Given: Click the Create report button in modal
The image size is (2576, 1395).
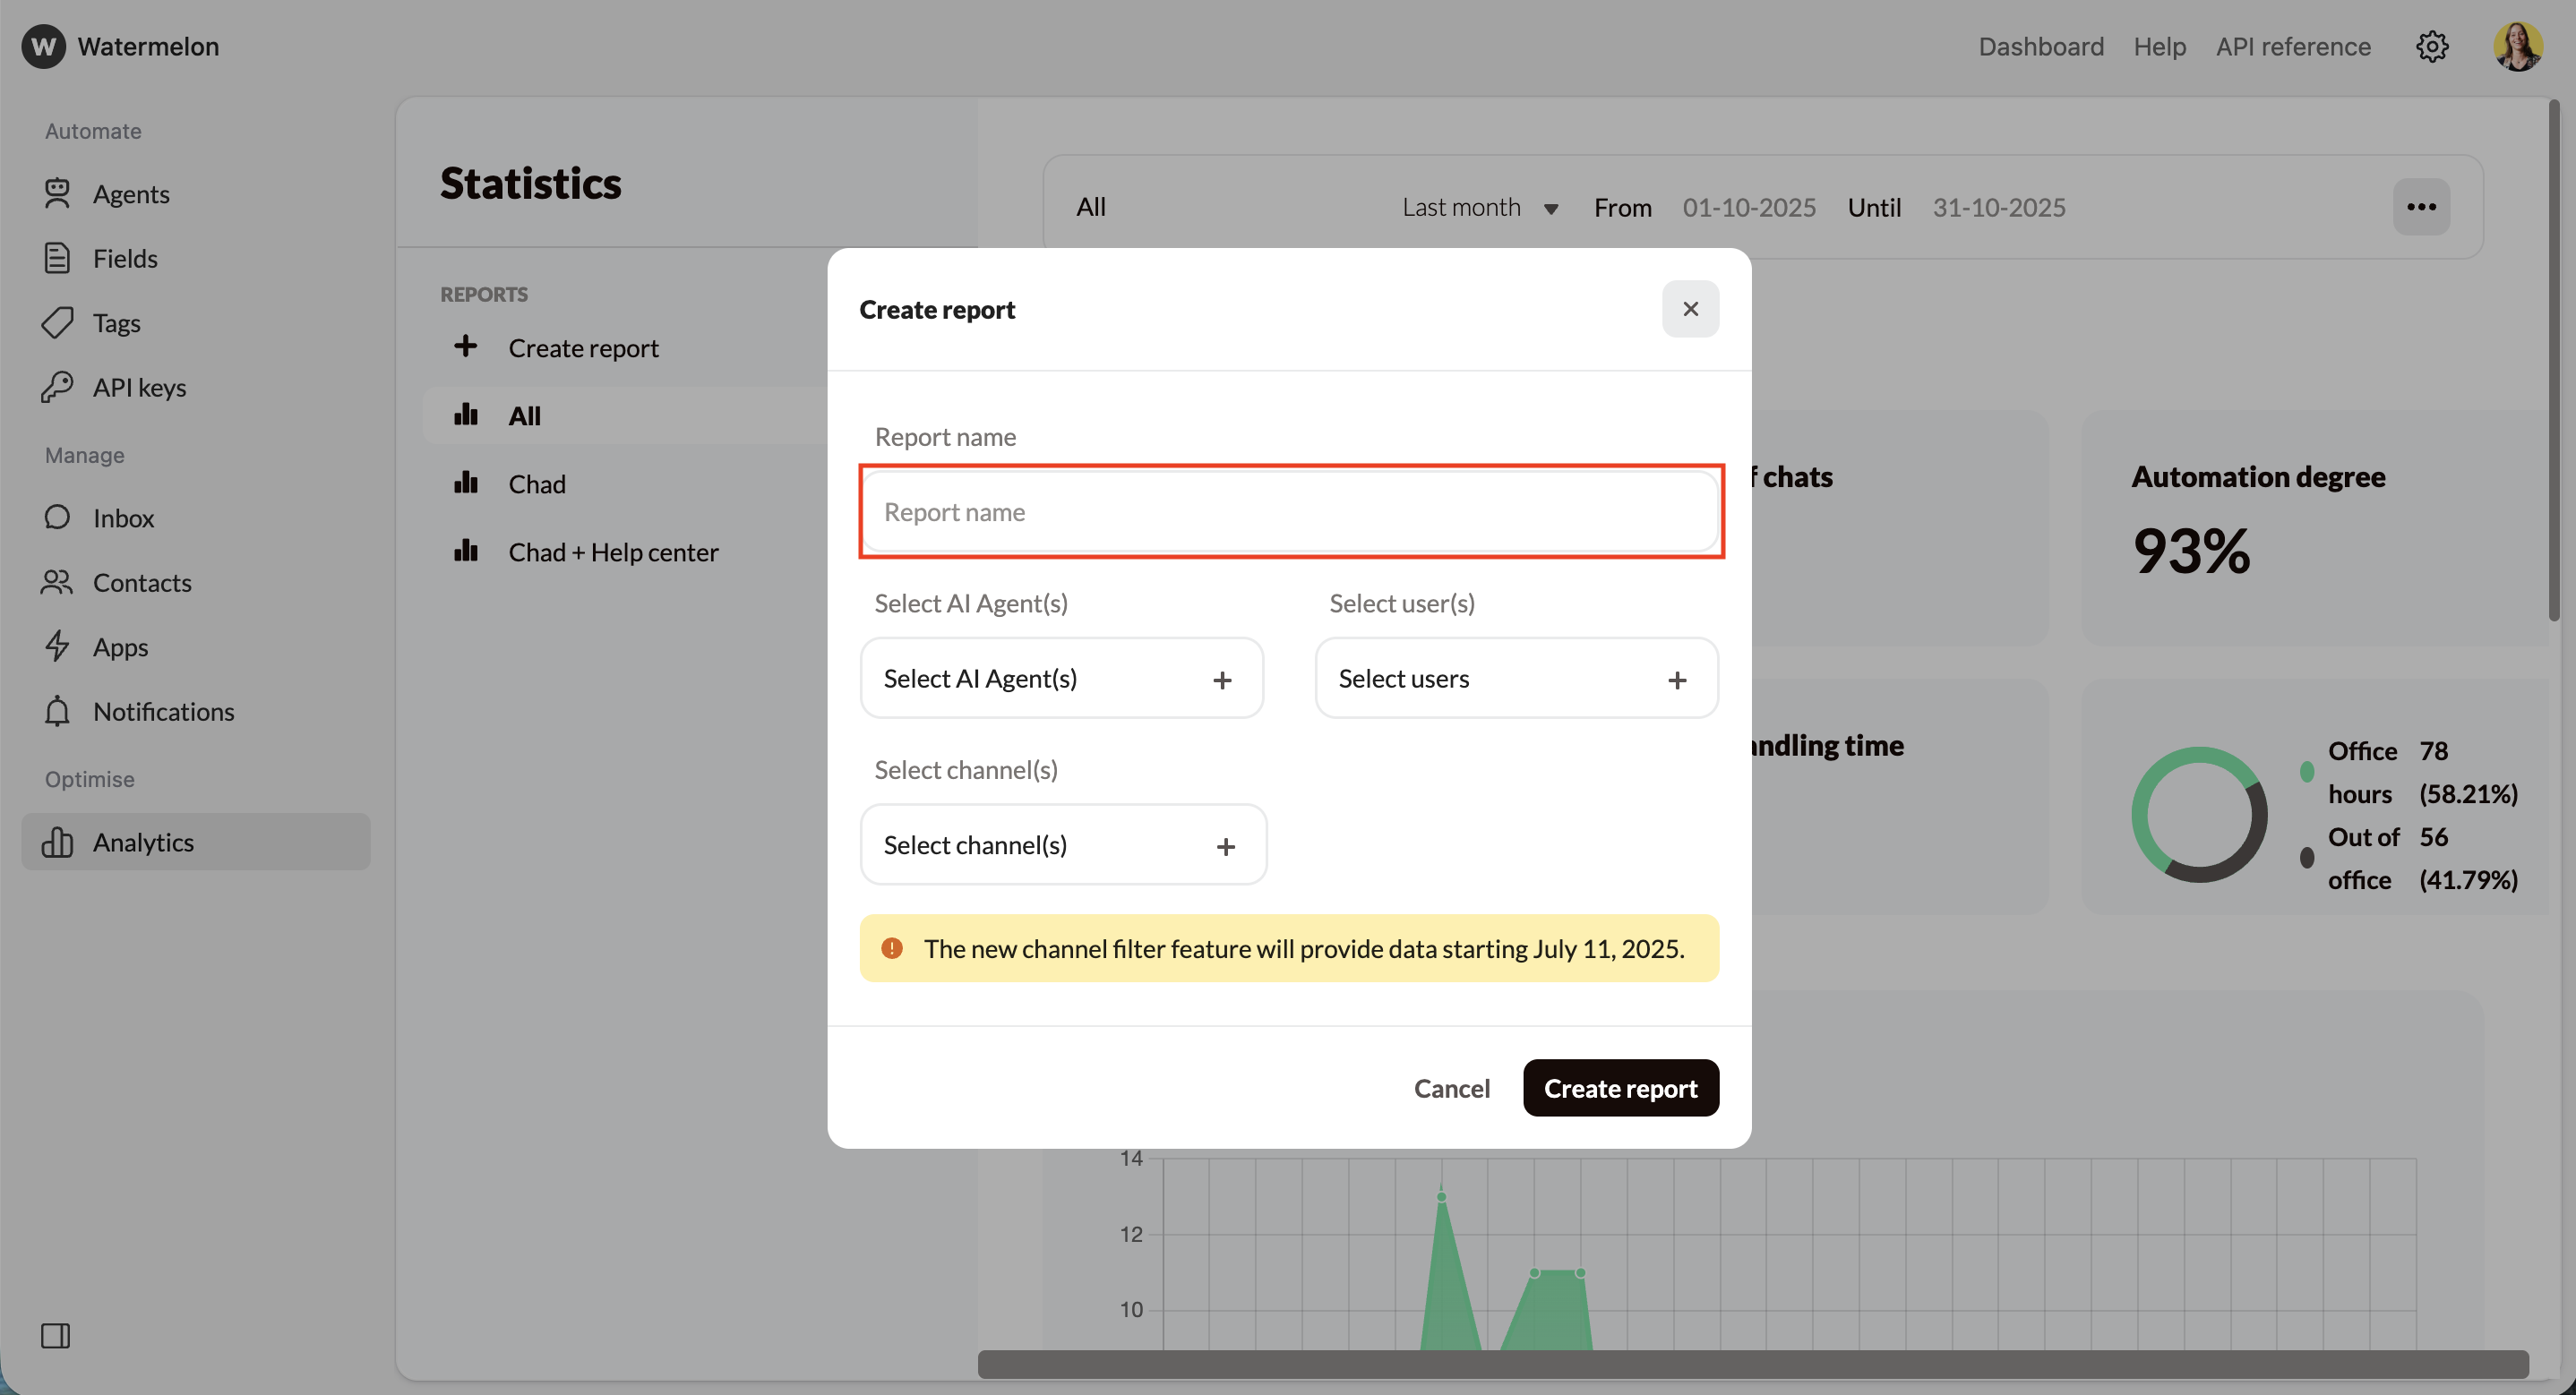Looking at the screenshot, I should tap(1620, 1088).
